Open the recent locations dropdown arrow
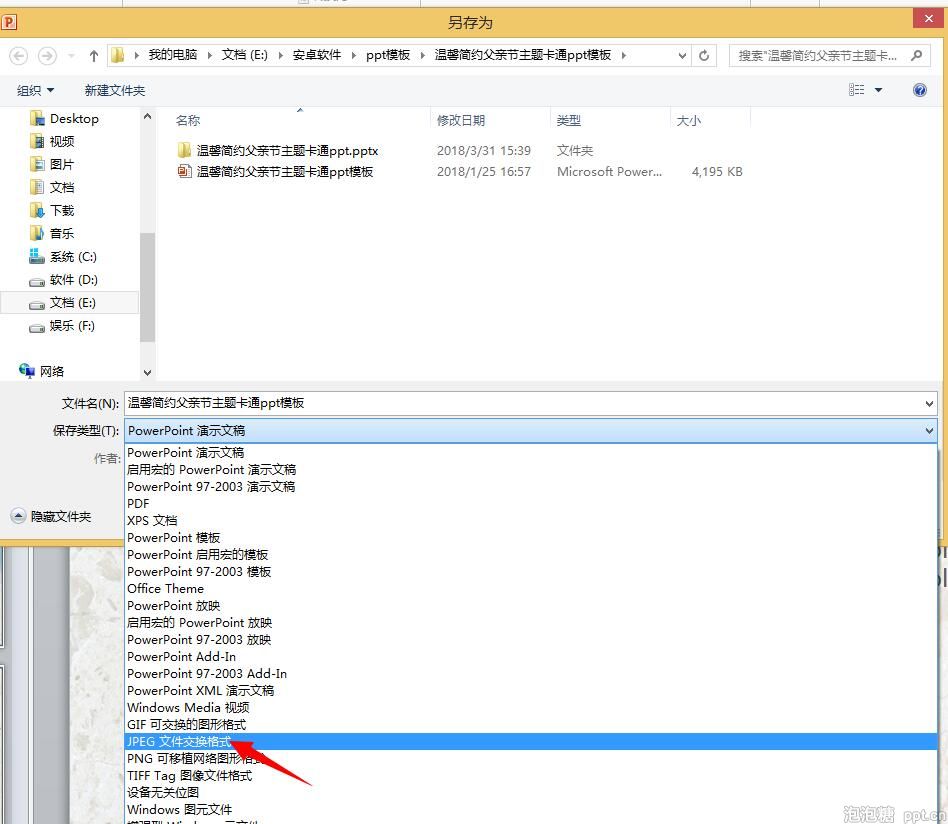This screenshot has width=948, height=824. point(71,56)
